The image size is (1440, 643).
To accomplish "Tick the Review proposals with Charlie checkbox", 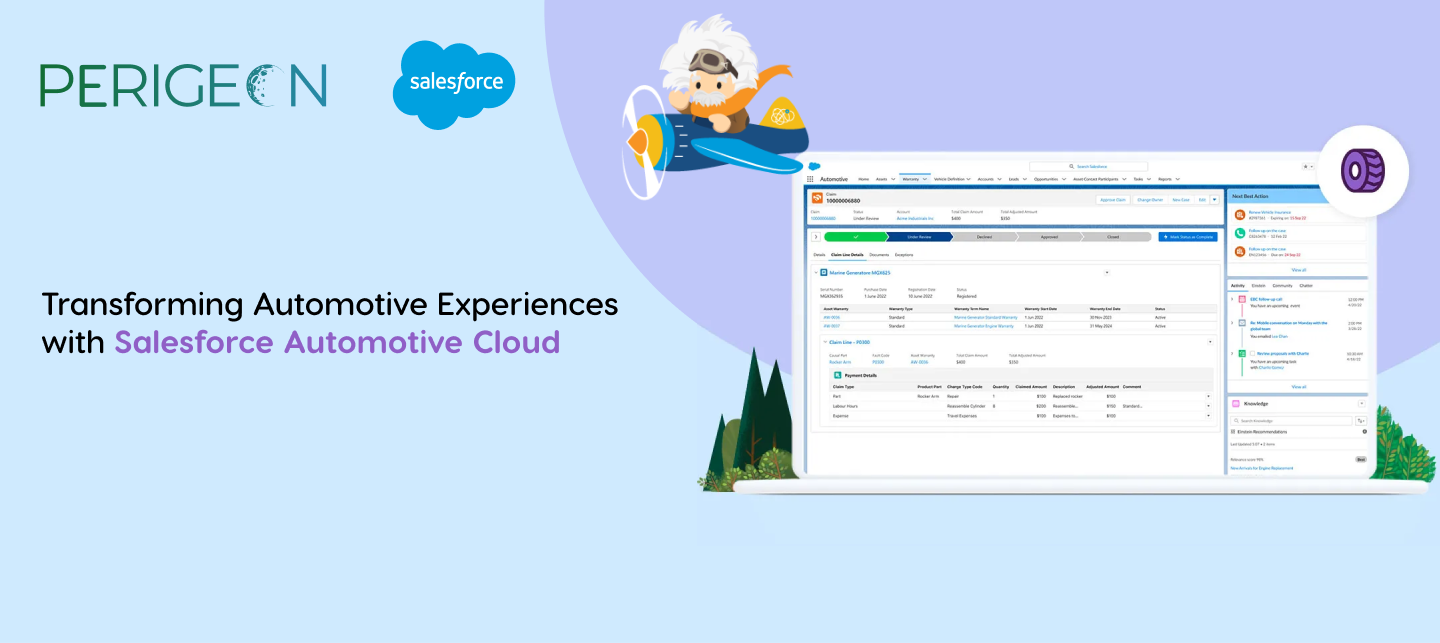I will pos(1252,354).
